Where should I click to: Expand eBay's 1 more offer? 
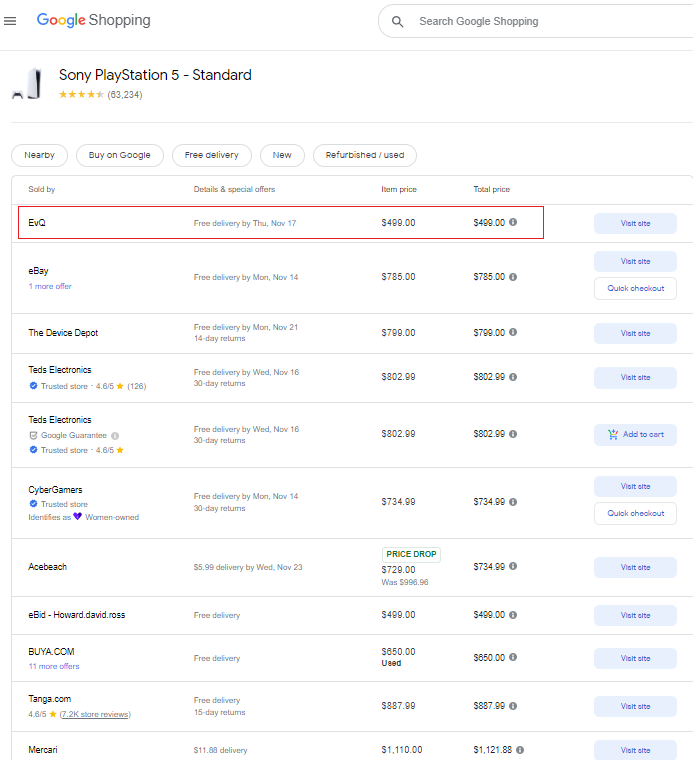click(x=50, y=286)
